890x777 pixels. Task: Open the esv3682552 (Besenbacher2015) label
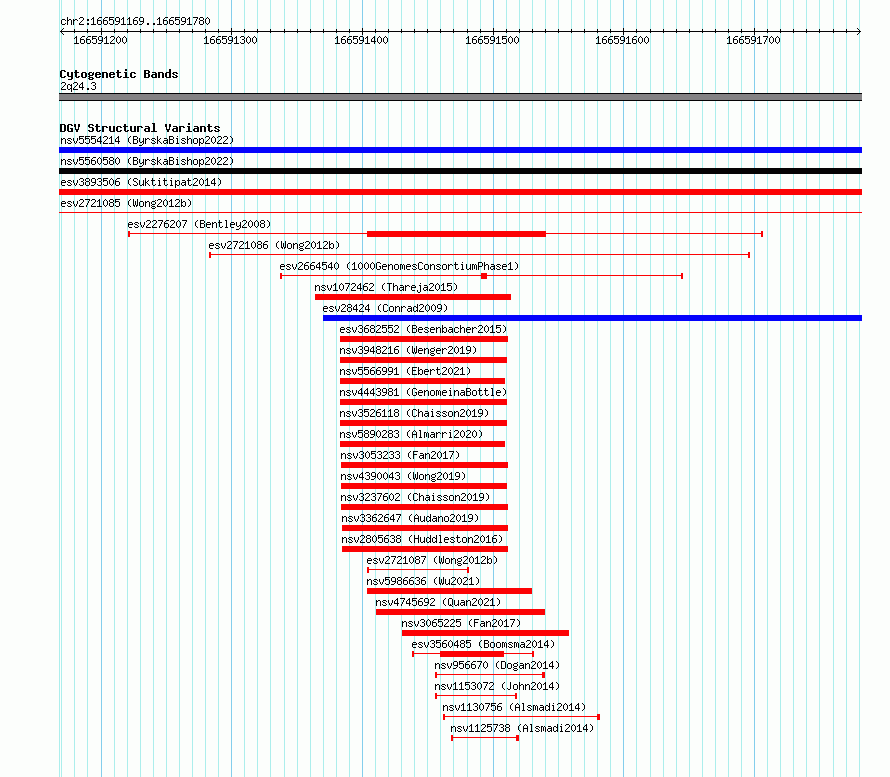[423, 329]
